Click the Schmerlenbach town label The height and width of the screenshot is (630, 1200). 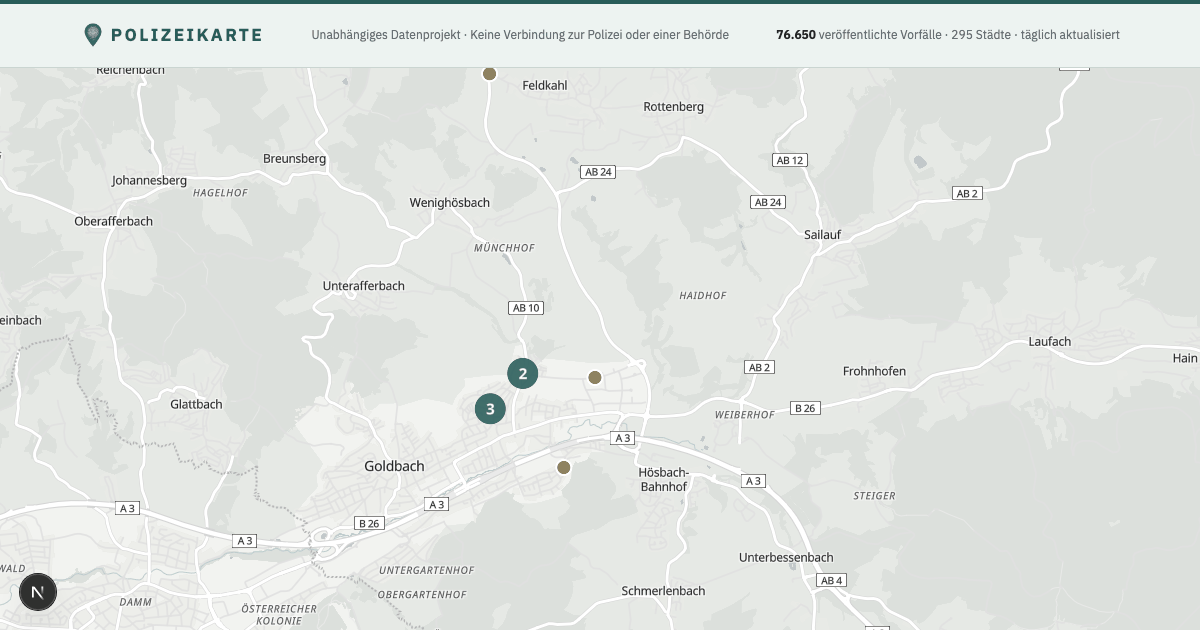click(x=663, y=591)
